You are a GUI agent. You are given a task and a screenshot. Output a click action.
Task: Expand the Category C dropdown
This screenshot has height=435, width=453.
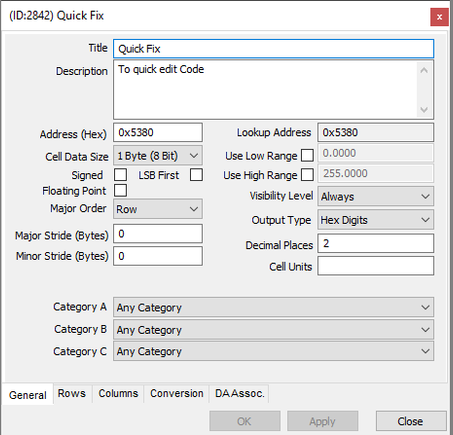(273, 351)
